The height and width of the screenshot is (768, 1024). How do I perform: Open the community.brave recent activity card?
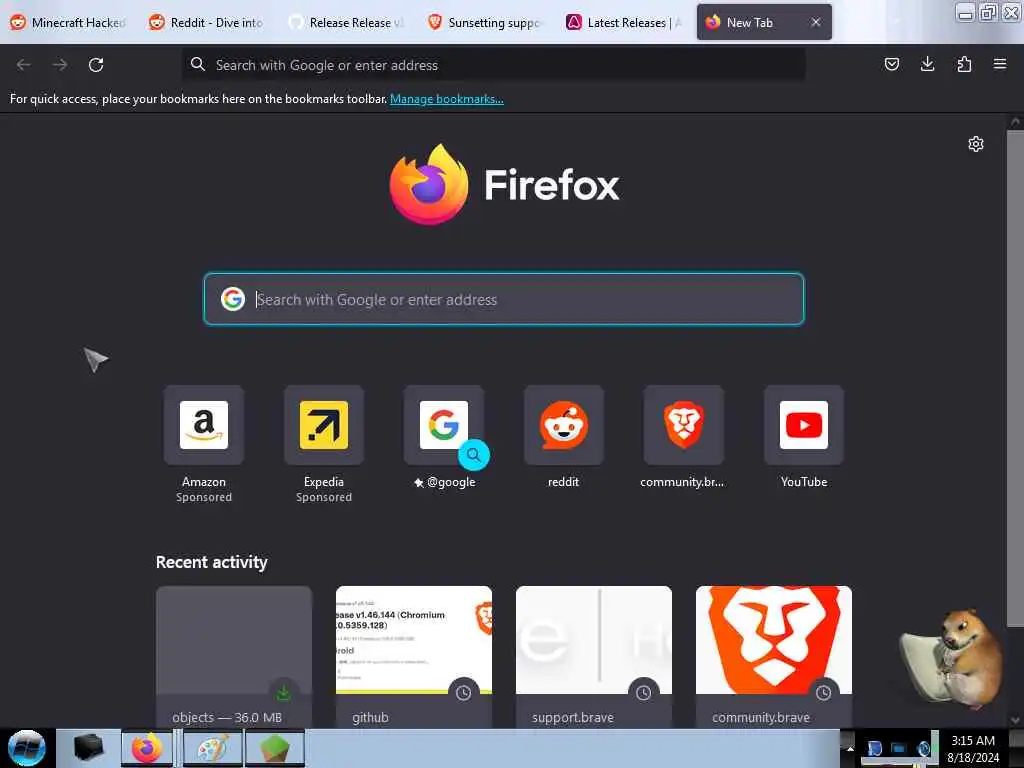click(774, 657)
